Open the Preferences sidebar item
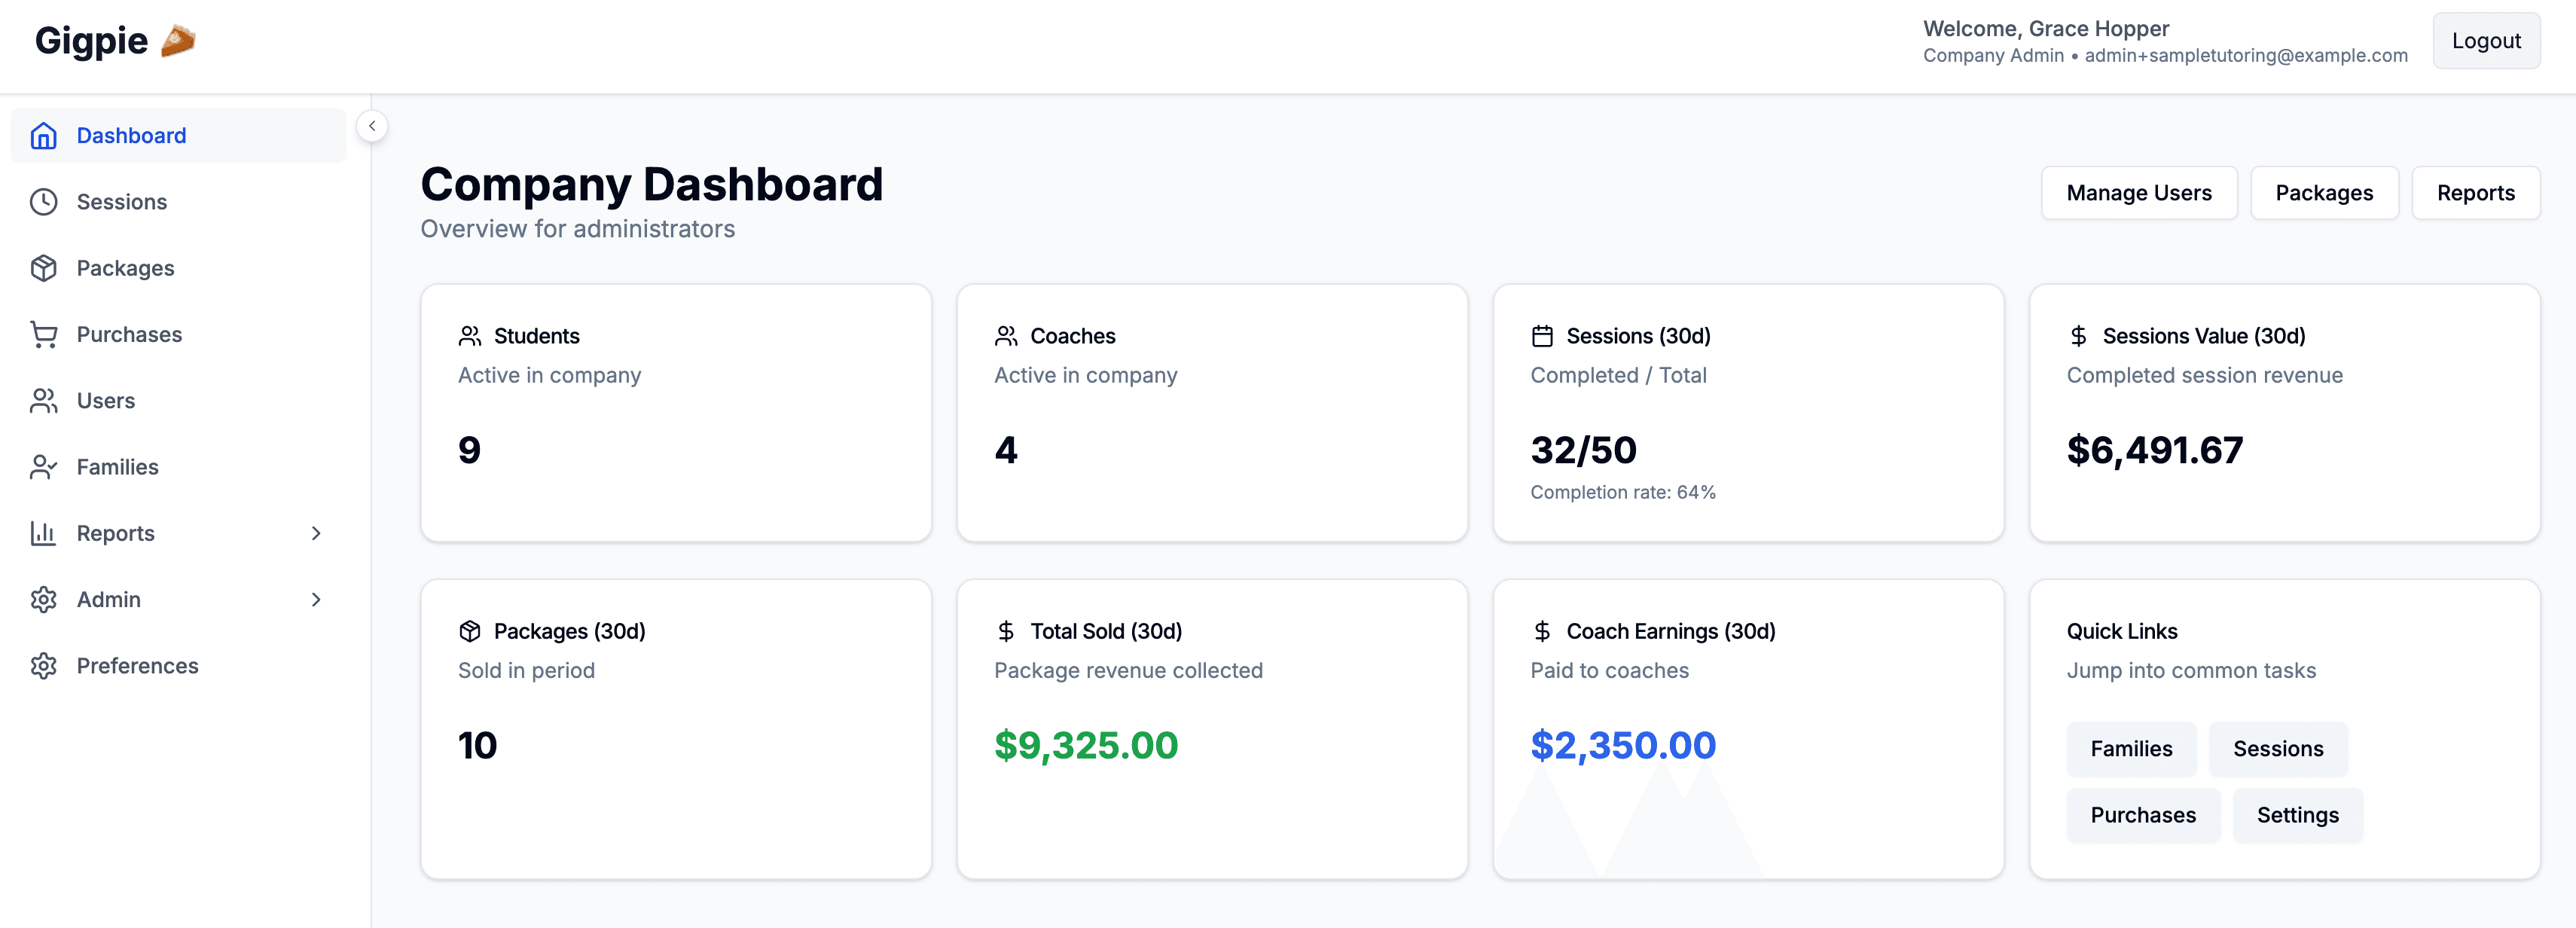The image size is (2576, 928). (x=137, y=665)
